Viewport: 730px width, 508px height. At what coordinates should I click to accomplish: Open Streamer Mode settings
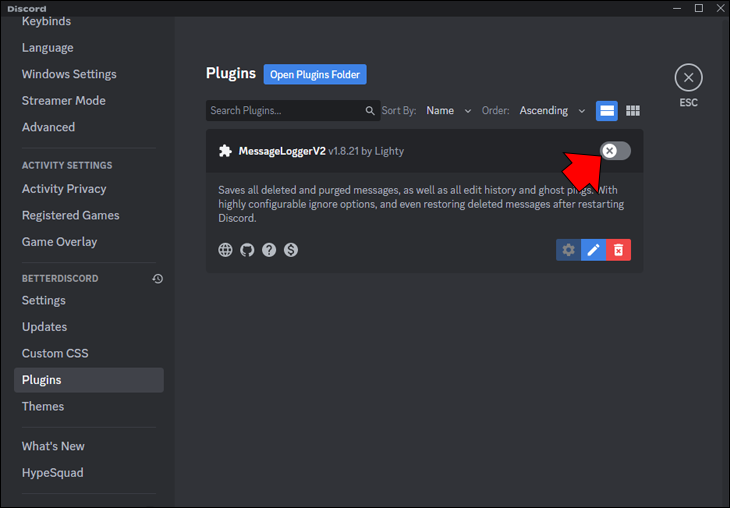tap(64, 101)
